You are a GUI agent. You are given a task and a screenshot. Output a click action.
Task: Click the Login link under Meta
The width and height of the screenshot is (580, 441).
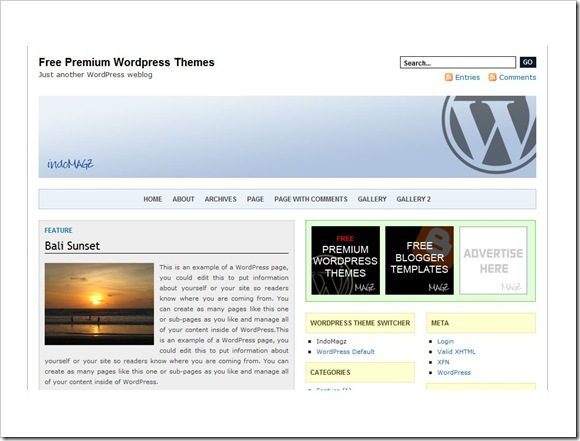coord(445,341)
